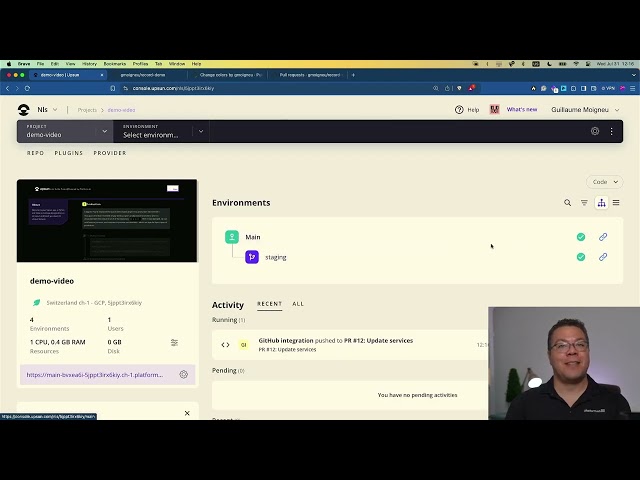Open the three-dot more menu in project bar

(x=611, y=131)
